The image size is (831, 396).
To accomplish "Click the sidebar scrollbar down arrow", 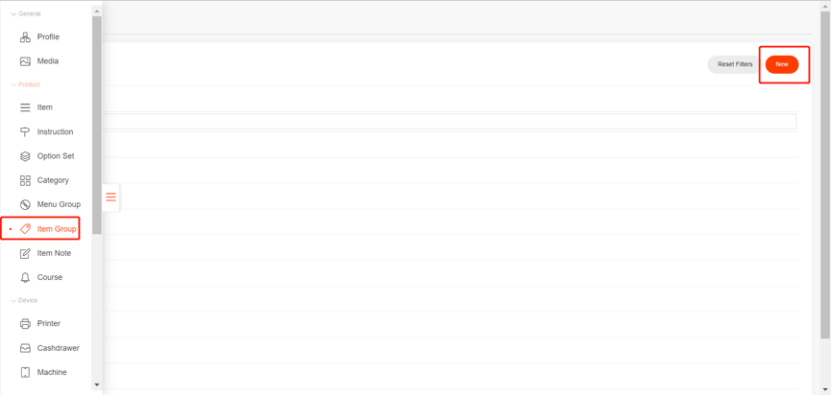I will 96,385.
